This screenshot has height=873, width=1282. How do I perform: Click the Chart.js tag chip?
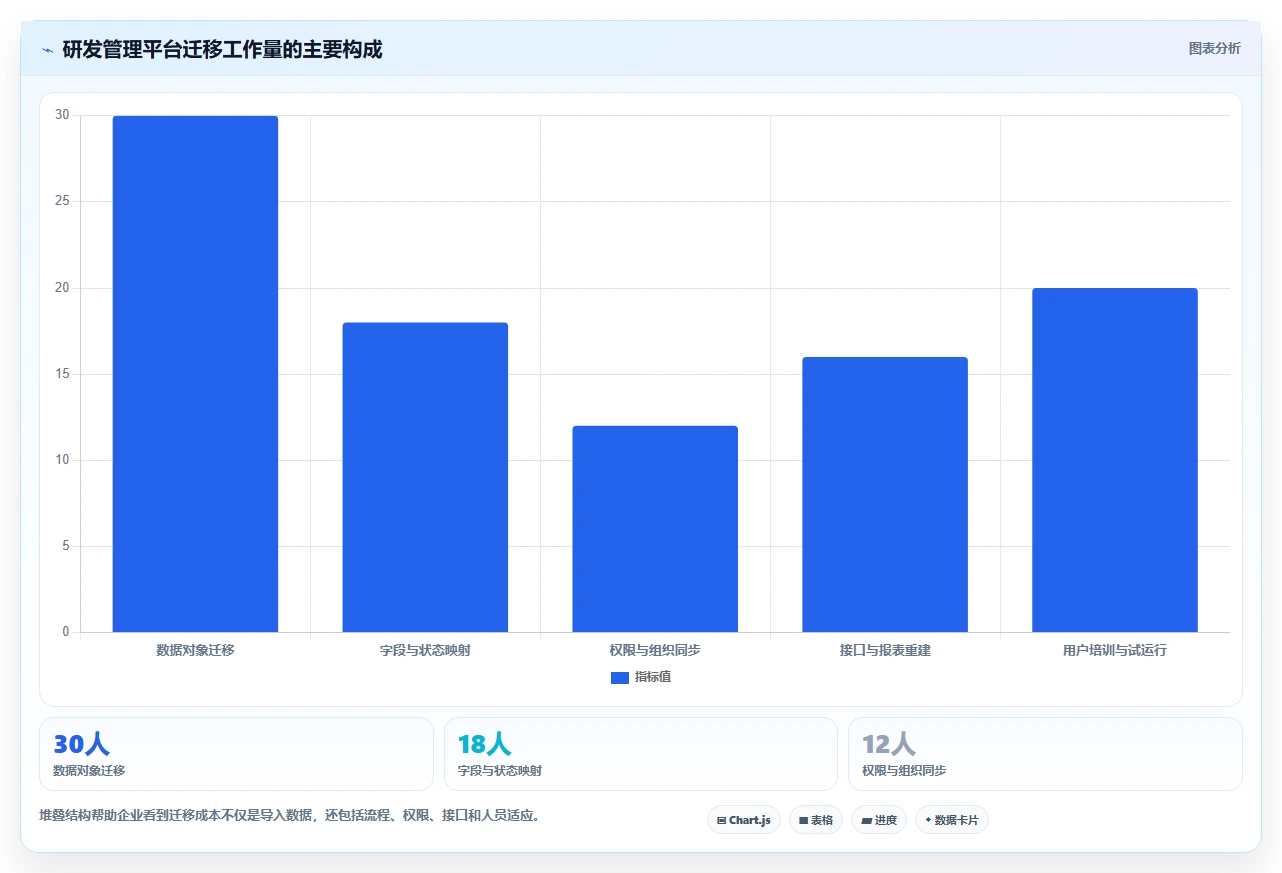pyautogui.click(x=743, y=820)
